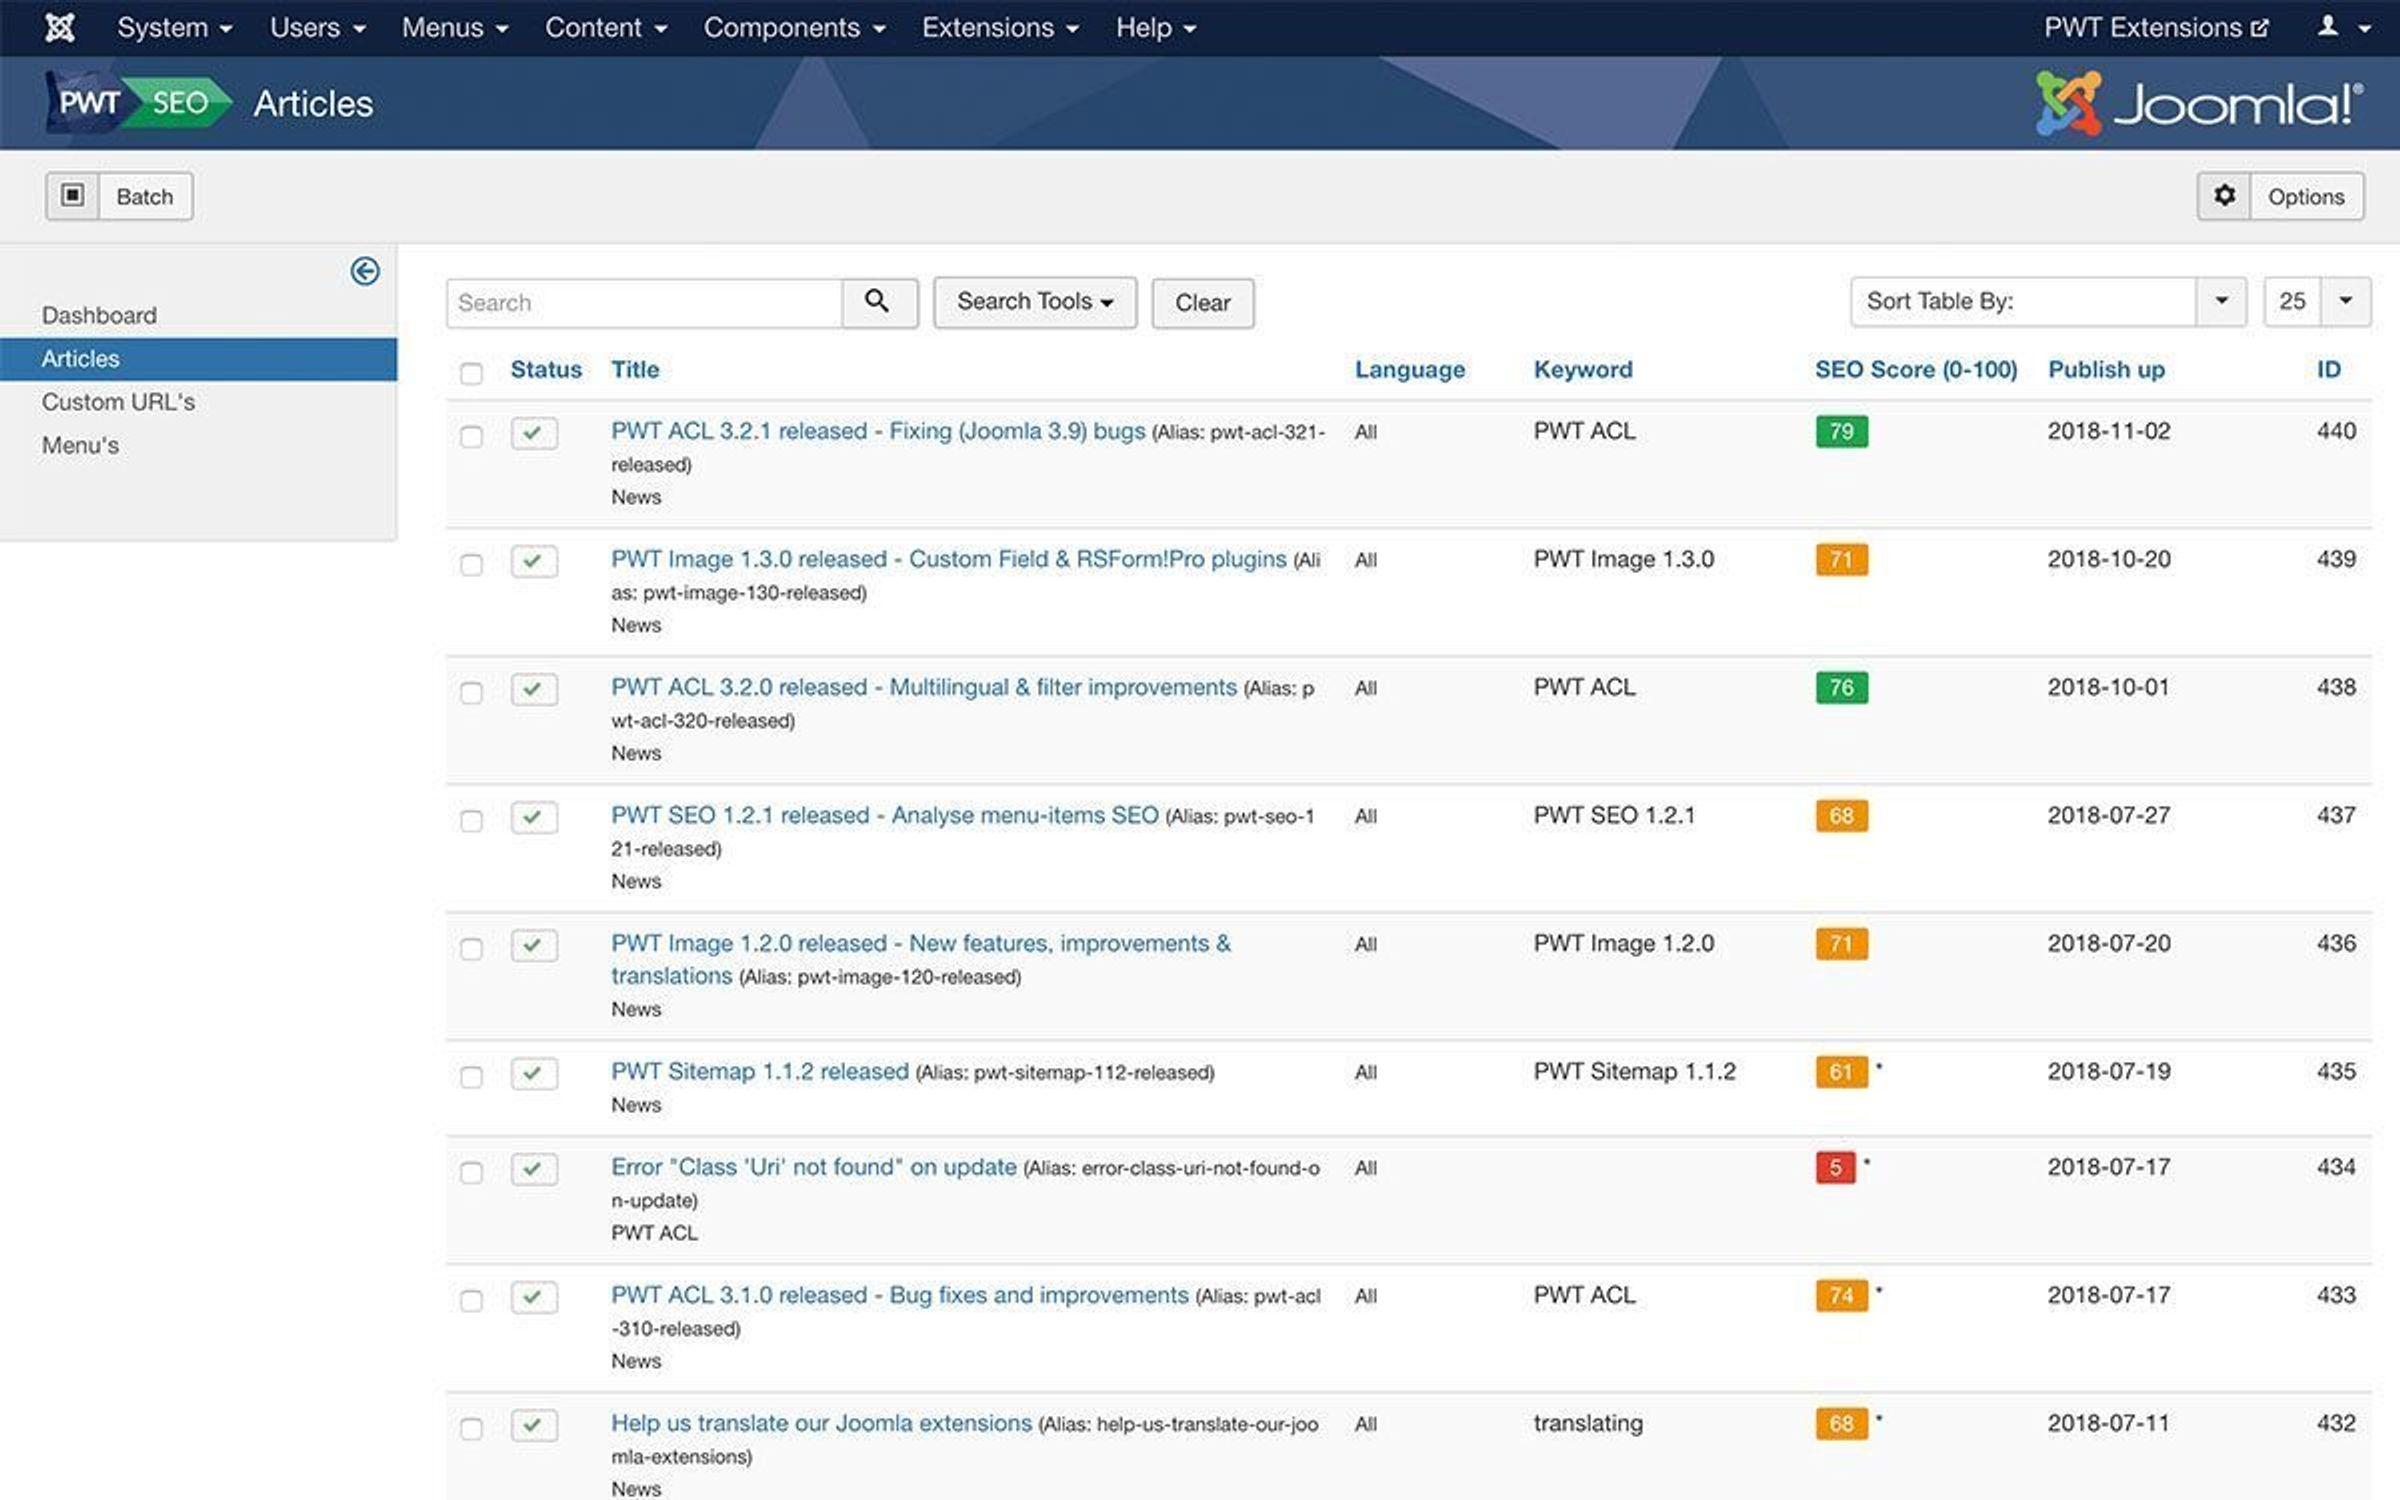Collapse the sidebar using the arrow icon
Image resolution: width=2400 pixels, height=1500 pixels.
point(367,271)
